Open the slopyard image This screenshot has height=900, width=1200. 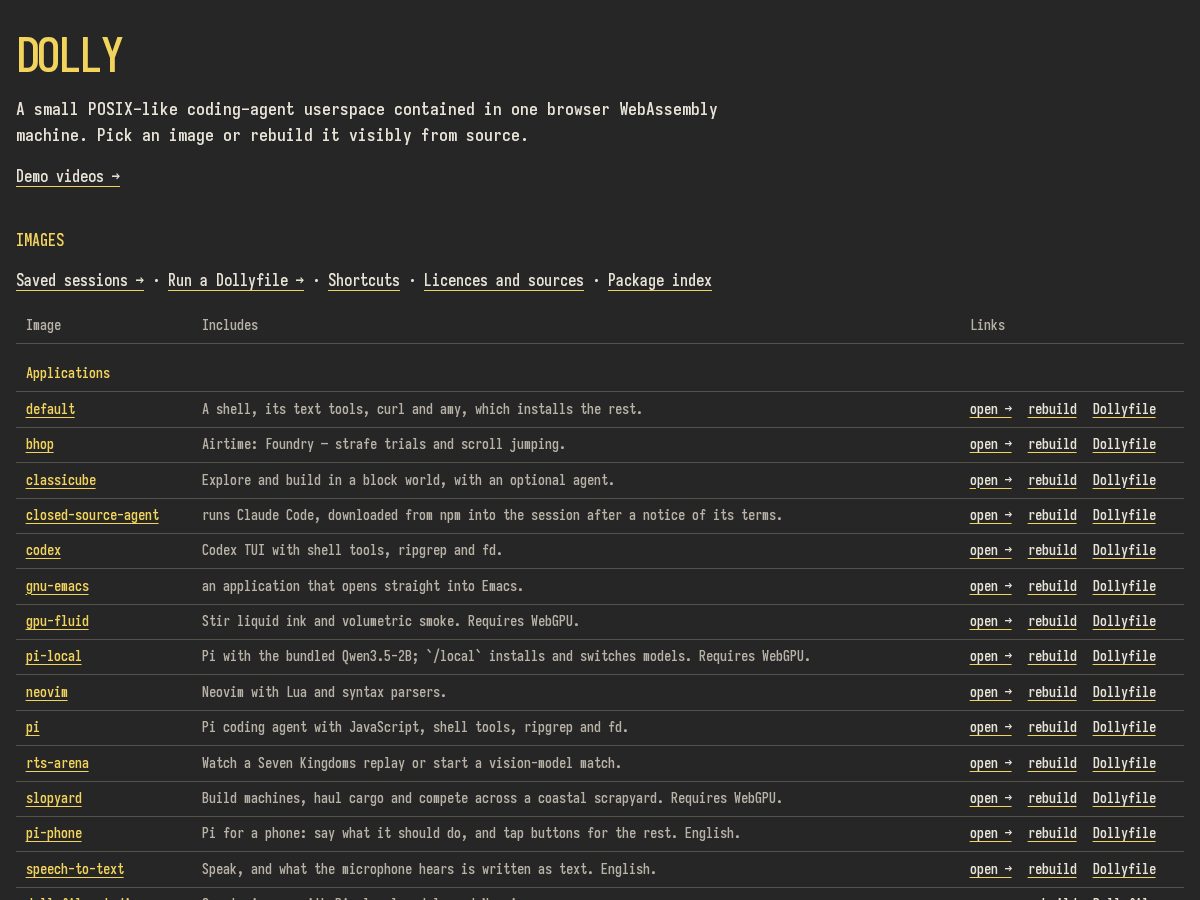coord(991,798)
